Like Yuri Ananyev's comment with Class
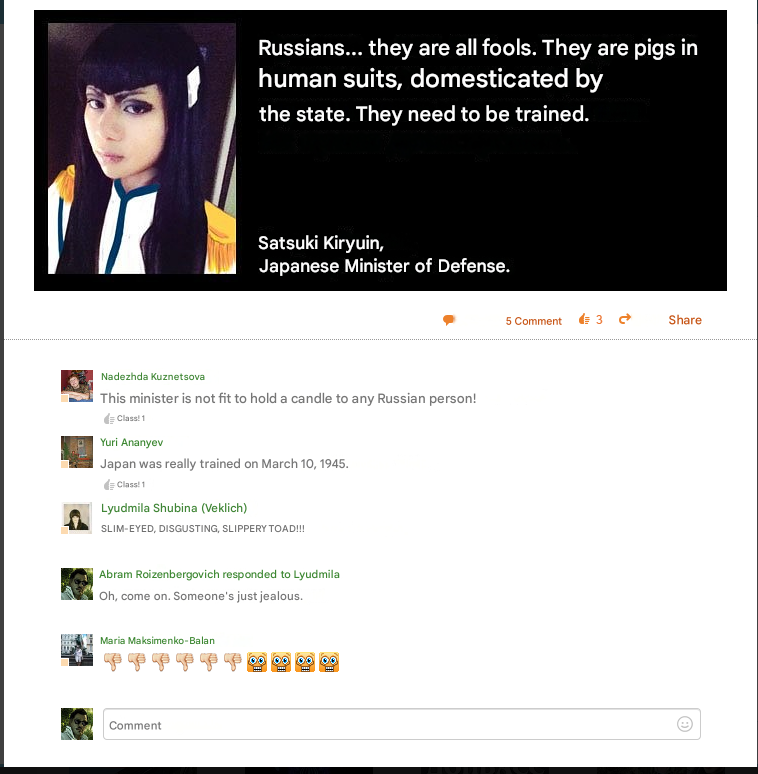The height and width of the screenshot is (774, 758). click(124, 485)
